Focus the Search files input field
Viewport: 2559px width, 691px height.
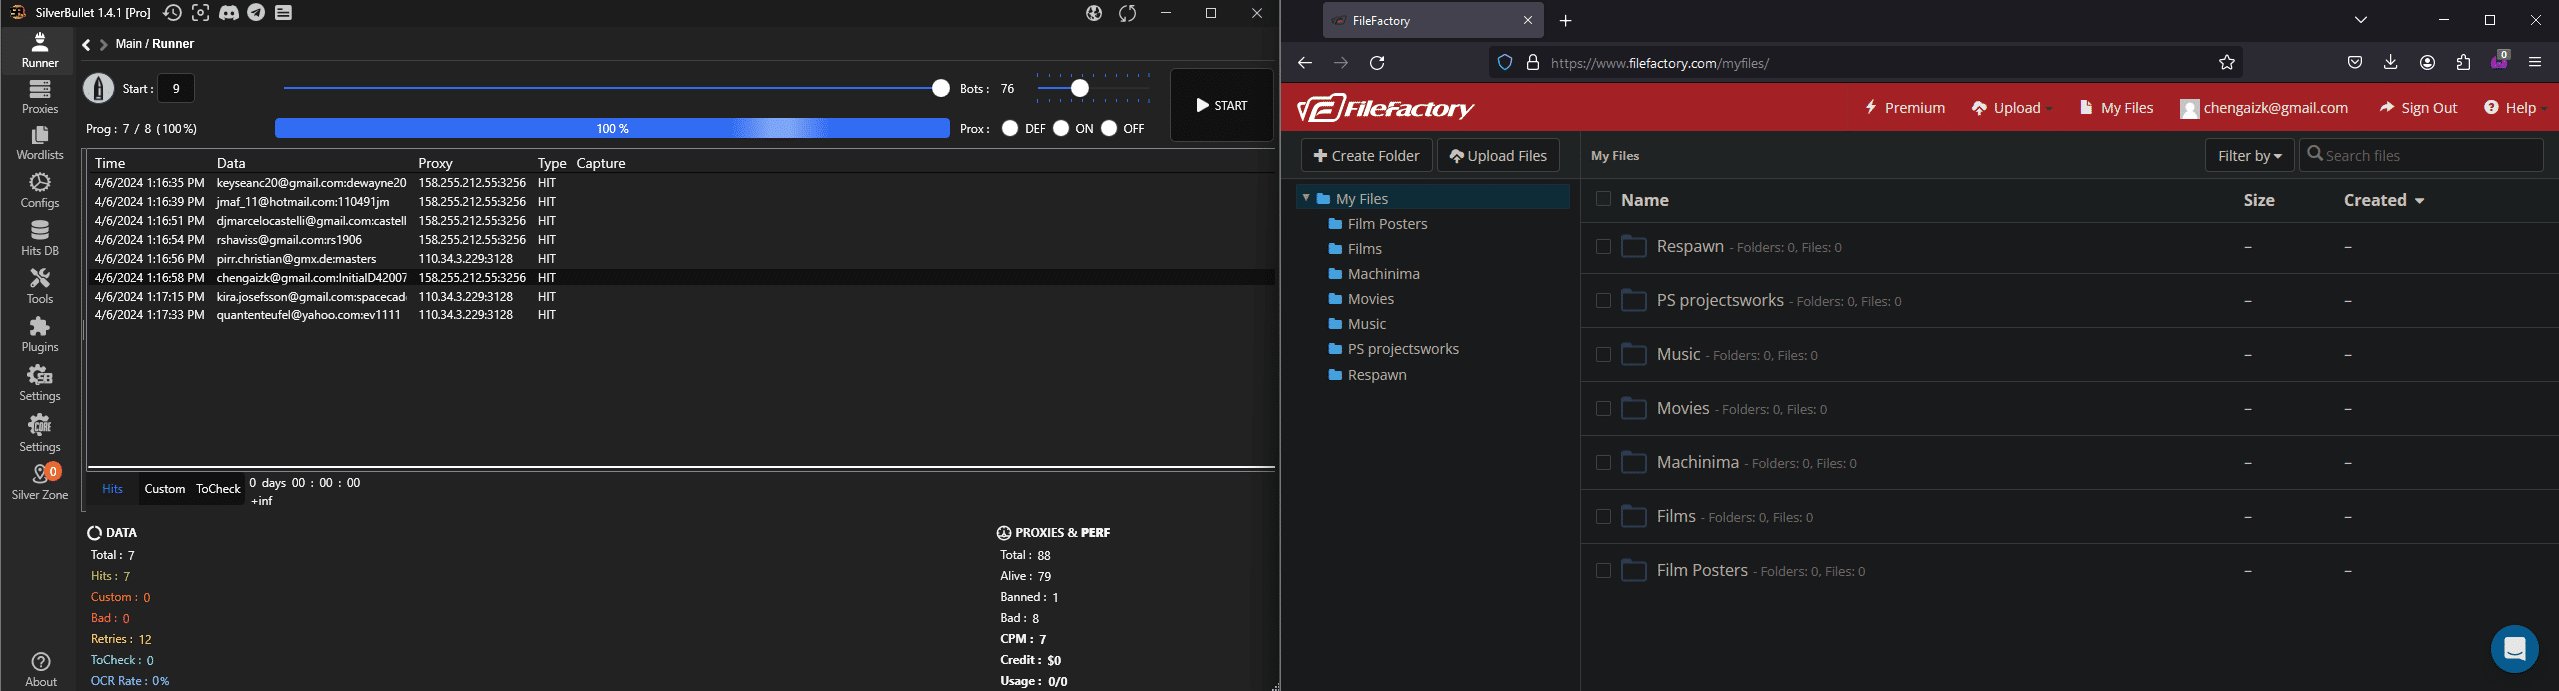pyautogui.click(x=2421, y=155)
